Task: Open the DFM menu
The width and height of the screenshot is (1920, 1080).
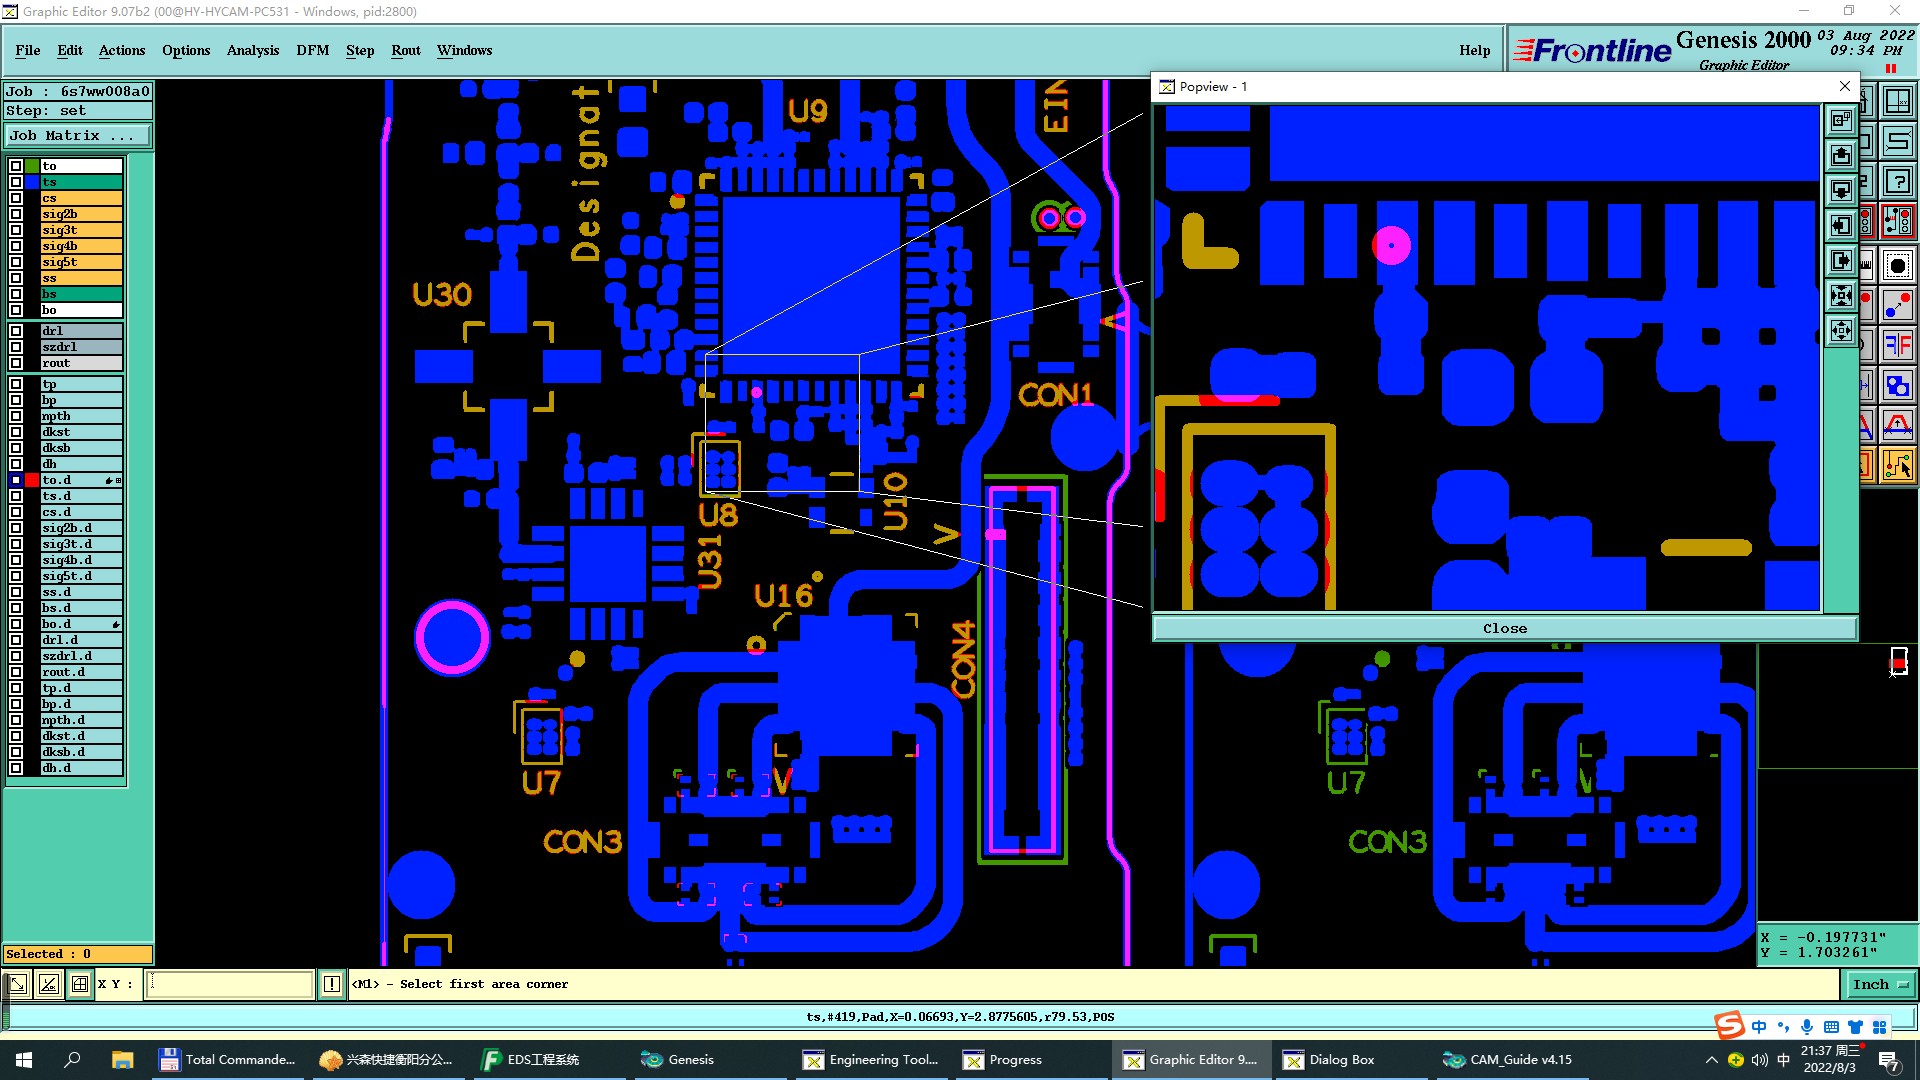Action: 312,50
